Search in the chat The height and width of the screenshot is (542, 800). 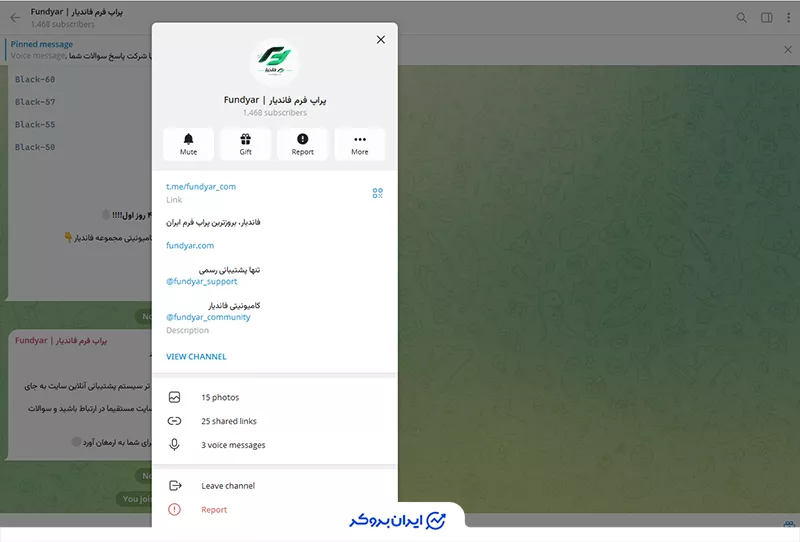coord(741,18)
